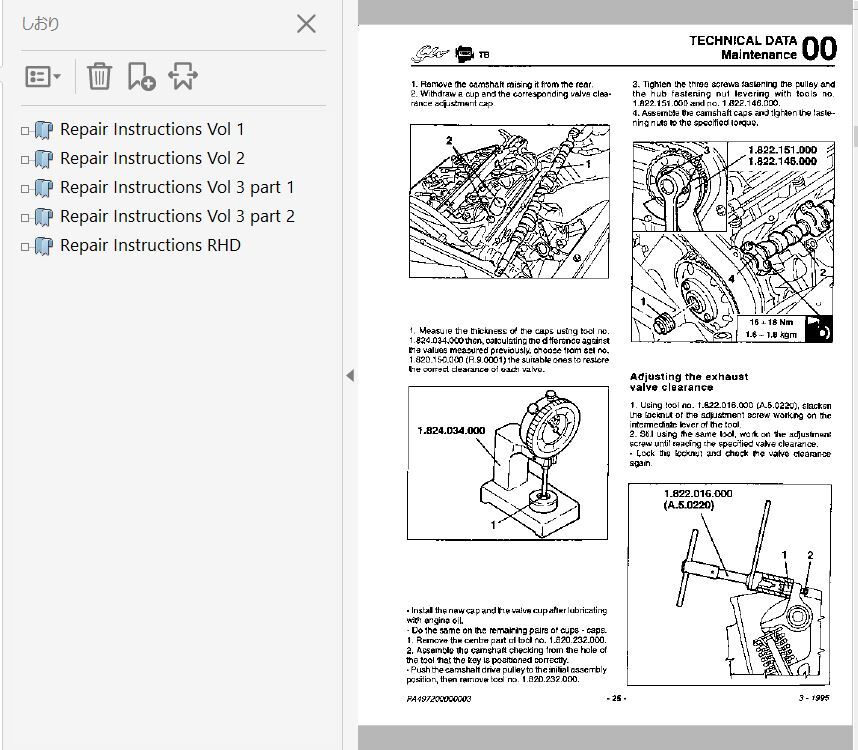Expand Repair Instructions RHD node
The image size is (858, 750).
(25, 247)
